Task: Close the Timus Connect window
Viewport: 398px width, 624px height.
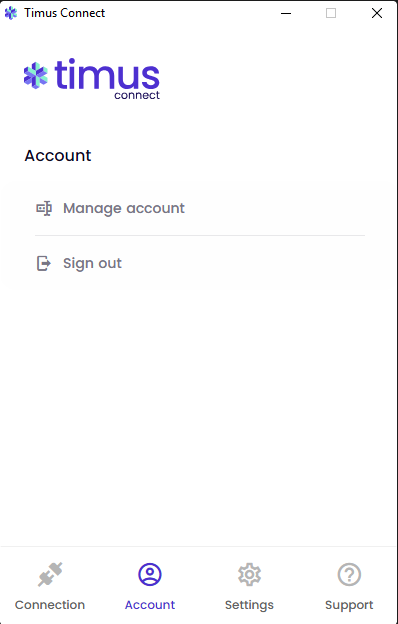Action: [x=377, y=13]
